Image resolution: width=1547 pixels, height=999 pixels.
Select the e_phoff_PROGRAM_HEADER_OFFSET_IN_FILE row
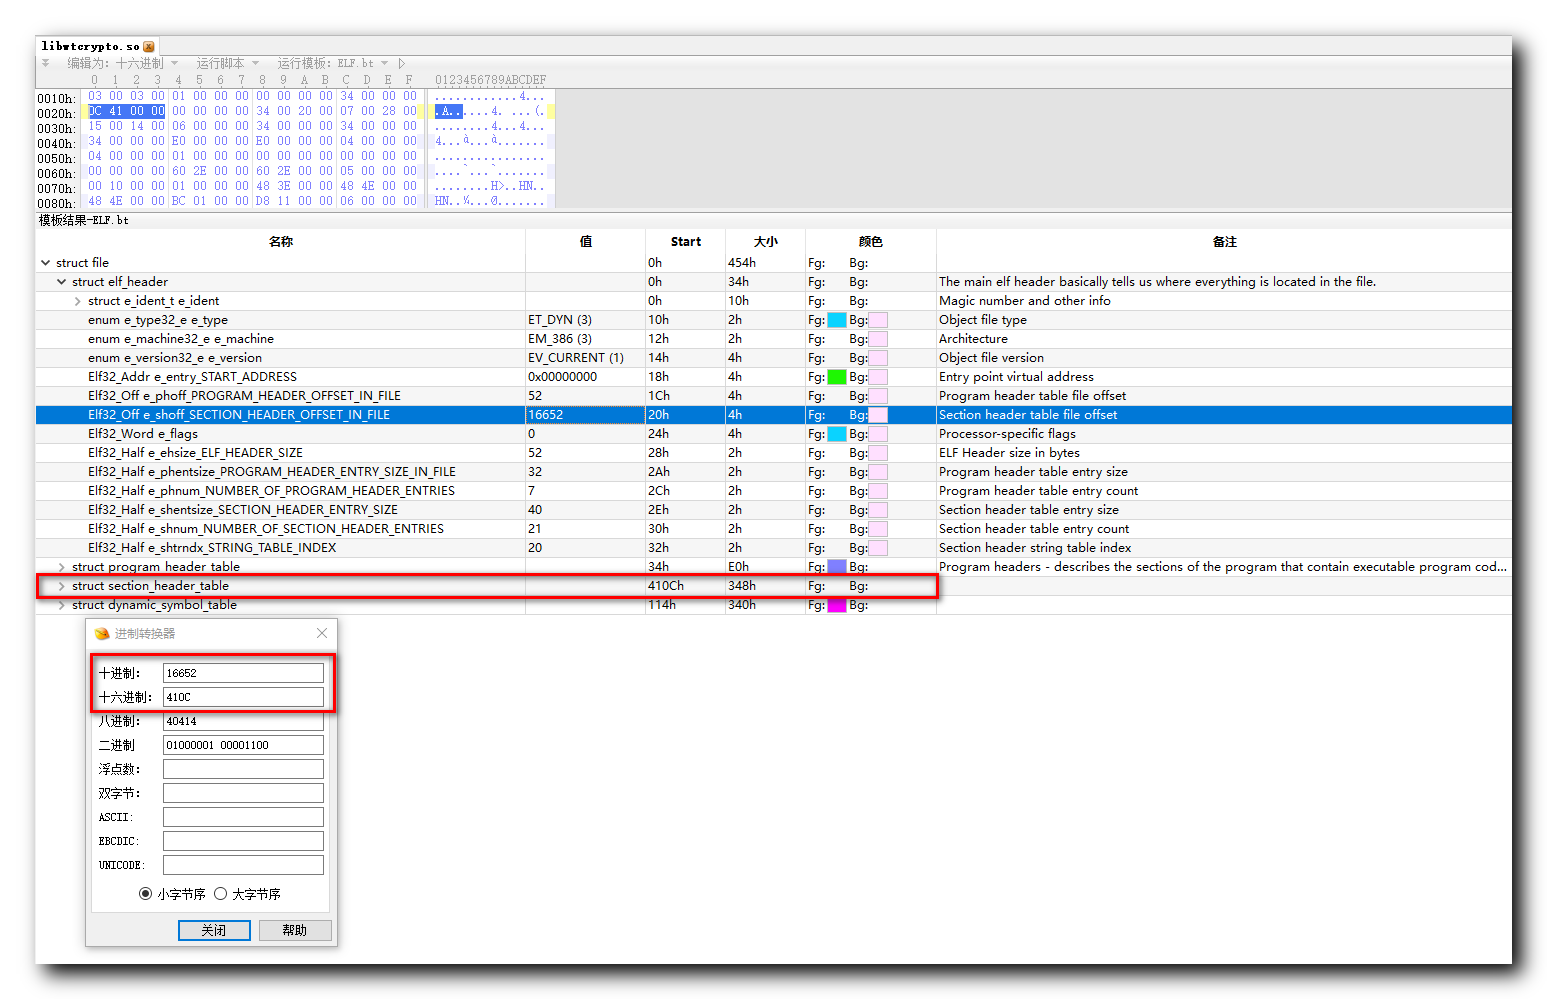coord(774,396)
